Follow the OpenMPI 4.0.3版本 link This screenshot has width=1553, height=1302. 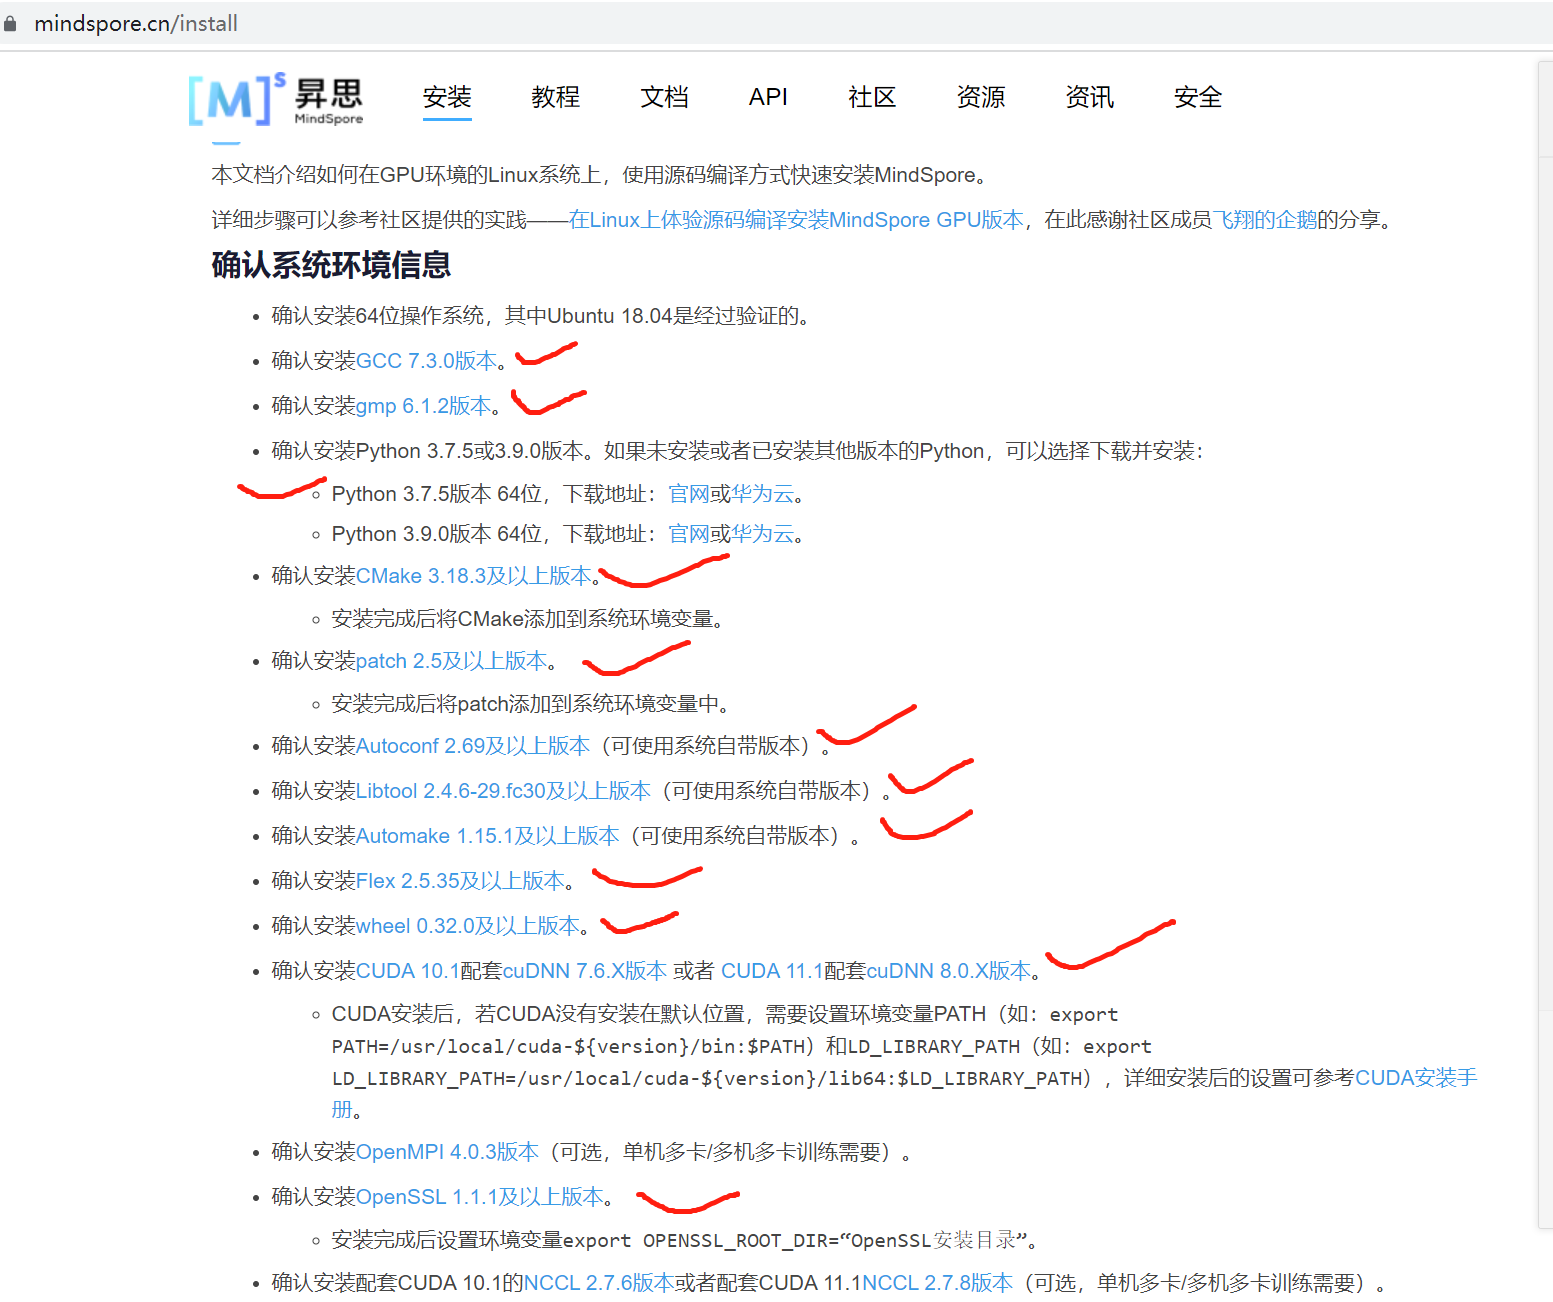click(447, 1152)
